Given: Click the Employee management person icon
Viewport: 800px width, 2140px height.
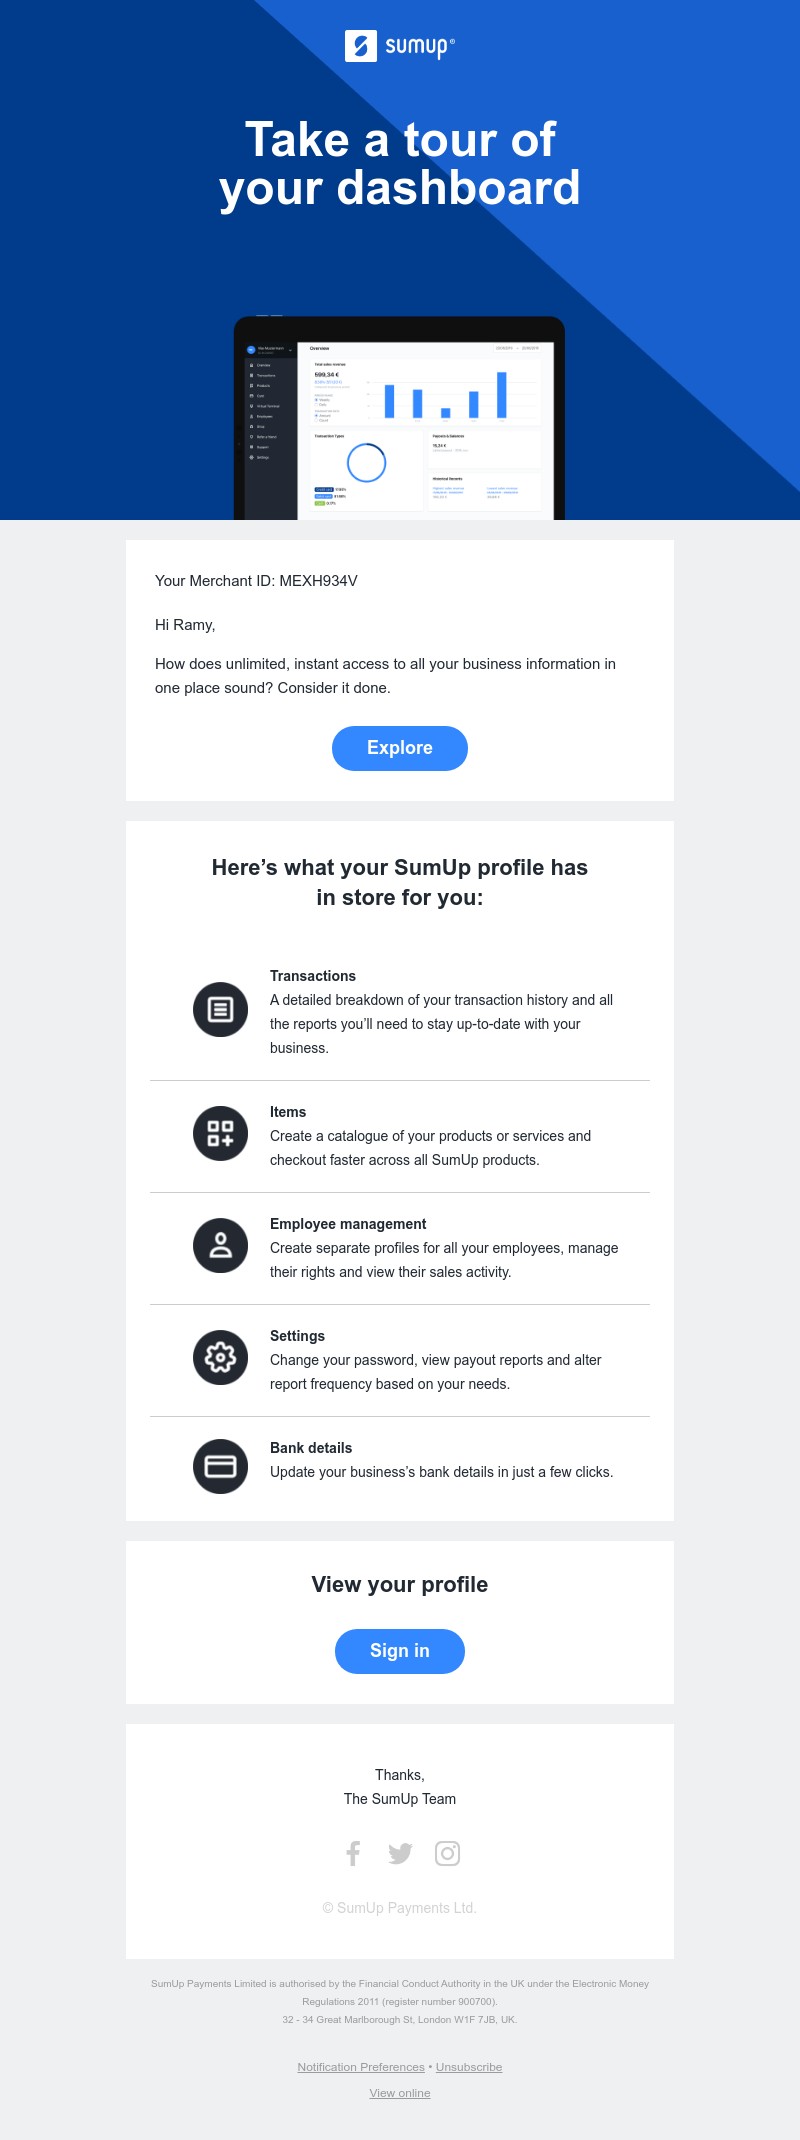Looking at the screenshot, I should point(220,1245).
